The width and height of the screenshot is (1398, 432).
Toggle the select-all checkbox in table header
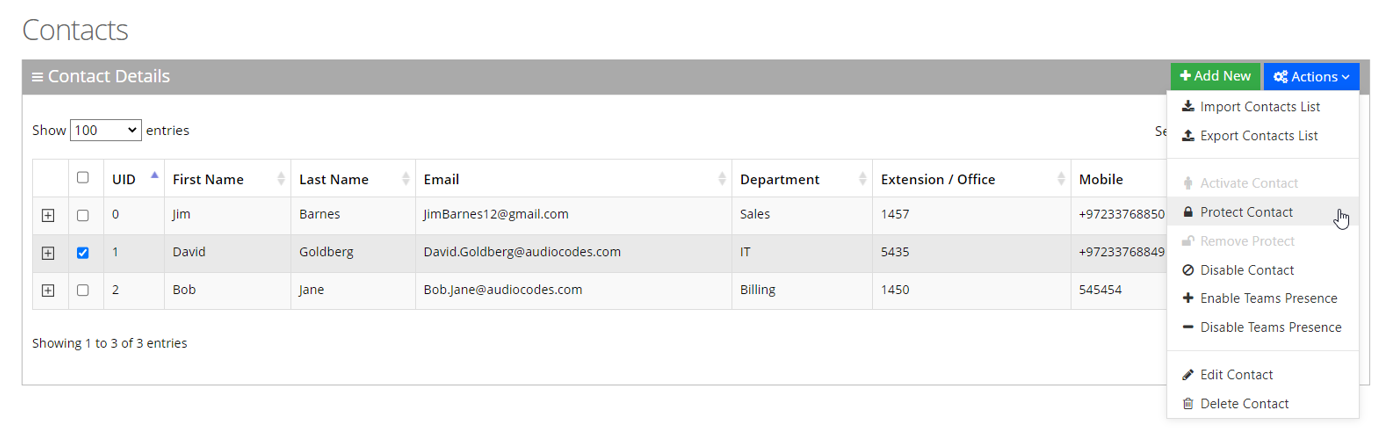click(83, 177)
